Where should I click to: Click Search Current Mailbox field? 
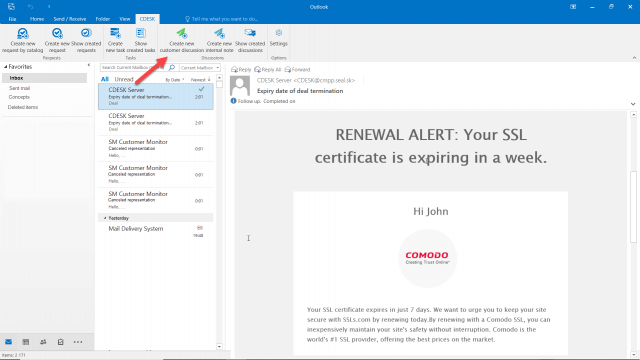point(134,67)
